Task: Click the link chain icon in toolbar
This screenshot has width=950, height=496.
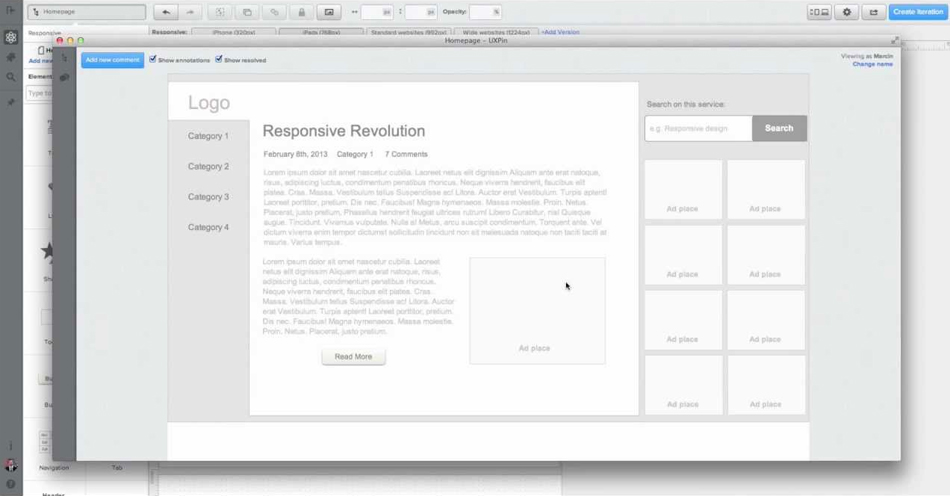Action: pyautogui.click(x=274, y=12)
